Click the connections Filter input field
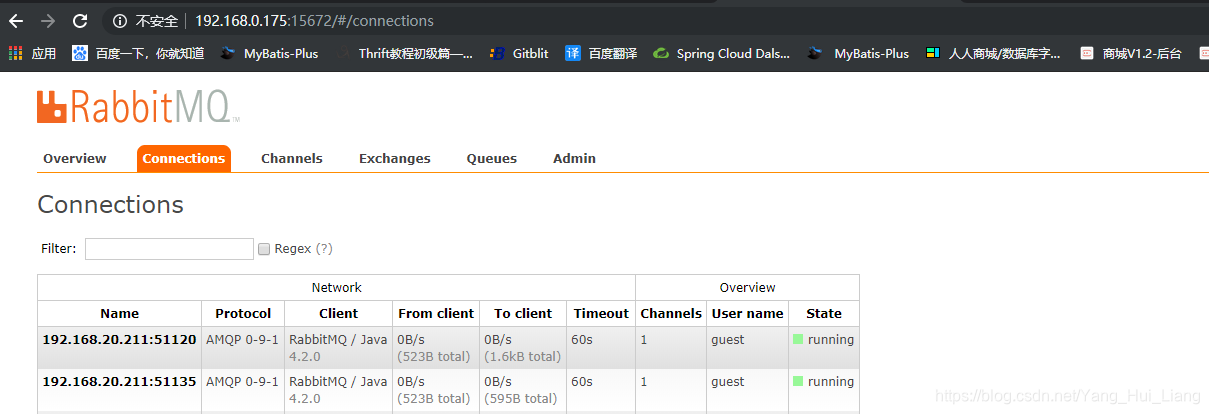This screenshot has height=414, width=1209. (x=169, y=249)
